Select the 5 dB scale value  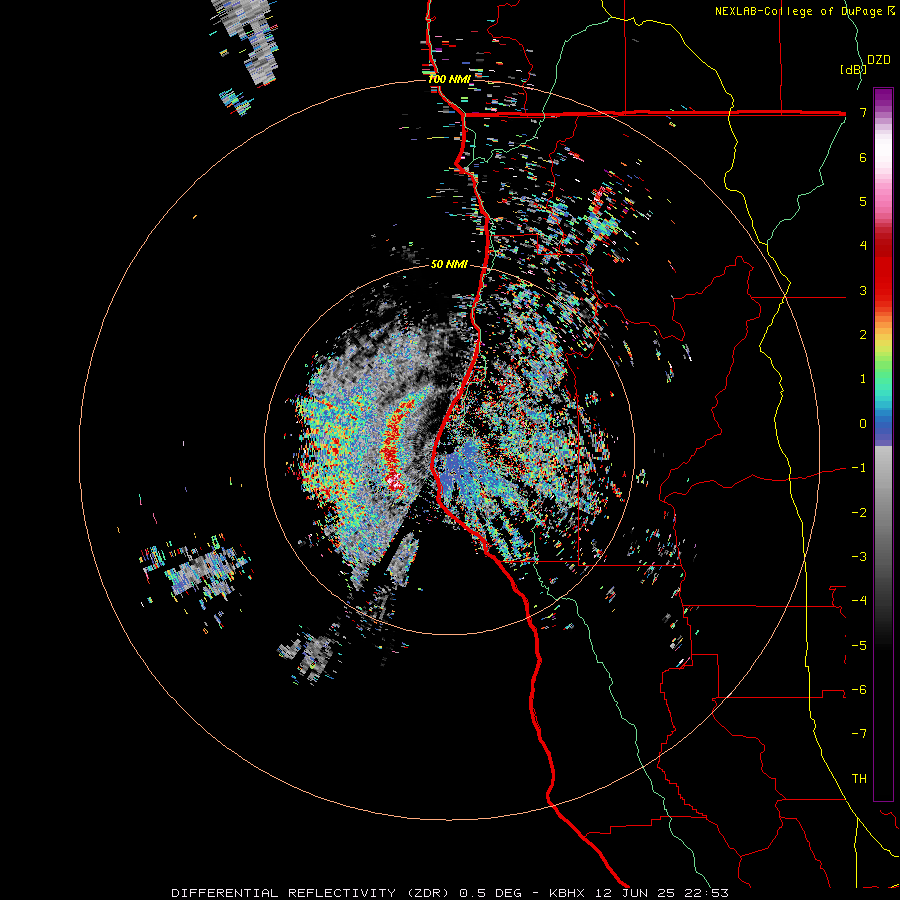point(863,201)
